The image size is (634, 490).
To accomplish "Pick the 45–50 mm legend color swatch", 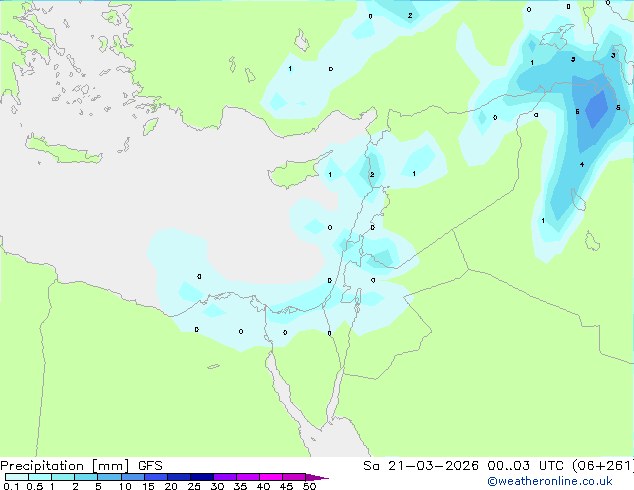I will pyautogui.click(x=294, y=477).
